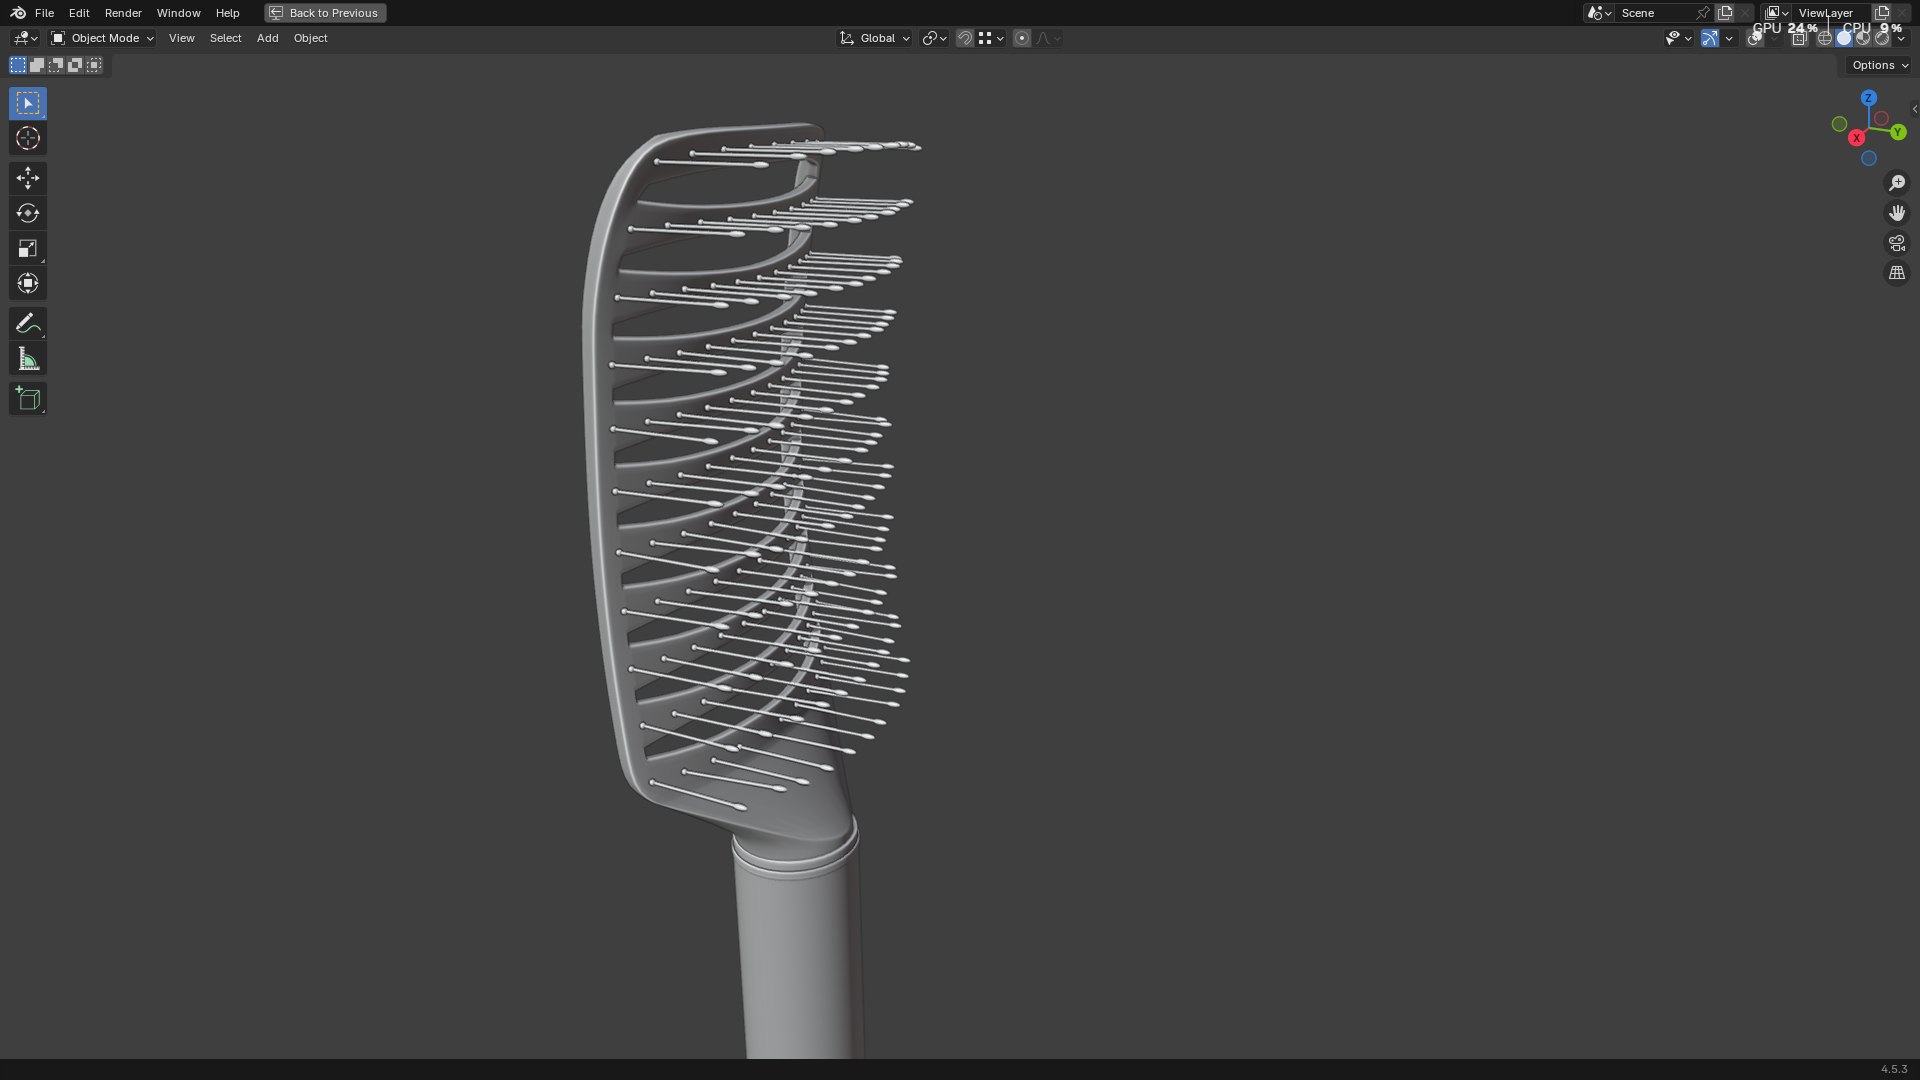Click the hand pan view icon

click(1897, 213)
